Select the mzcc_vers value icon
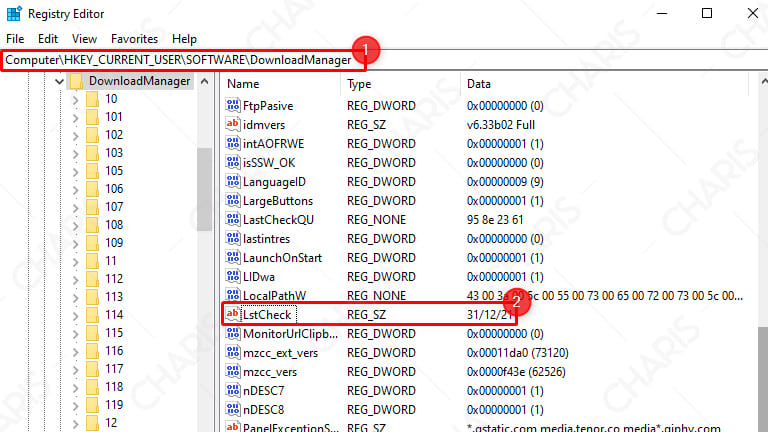Viewport: 768px width, 432px height. point(233,371)
